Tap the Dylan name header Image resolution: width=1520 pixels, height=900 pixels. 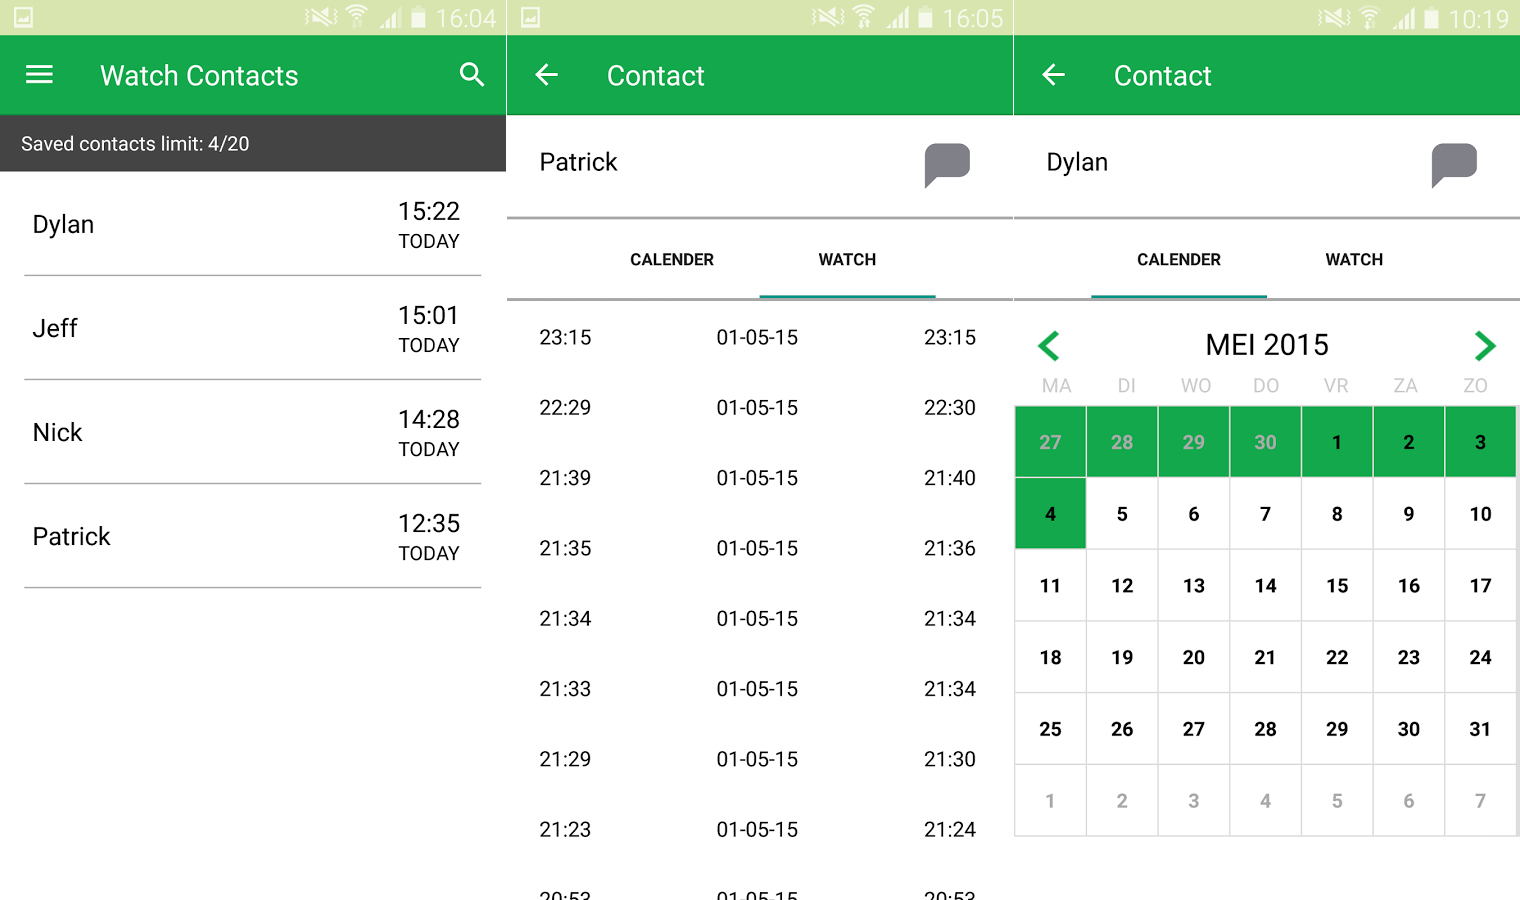coord(1077,162)
